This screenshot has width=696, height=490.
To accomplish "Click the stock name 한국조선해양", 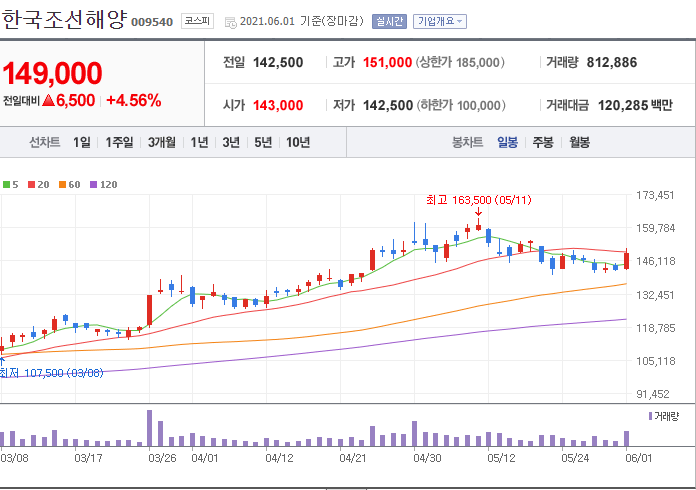I will (x=64, y=19).
